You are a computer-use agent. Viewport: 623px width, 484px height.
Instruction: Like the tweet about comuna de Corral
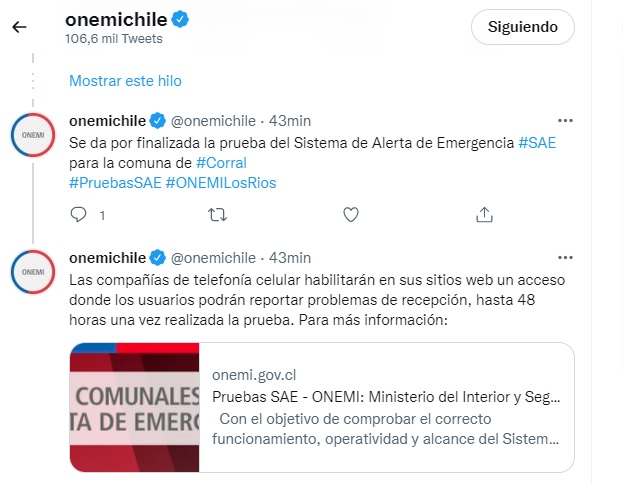[x=351, y=215]
